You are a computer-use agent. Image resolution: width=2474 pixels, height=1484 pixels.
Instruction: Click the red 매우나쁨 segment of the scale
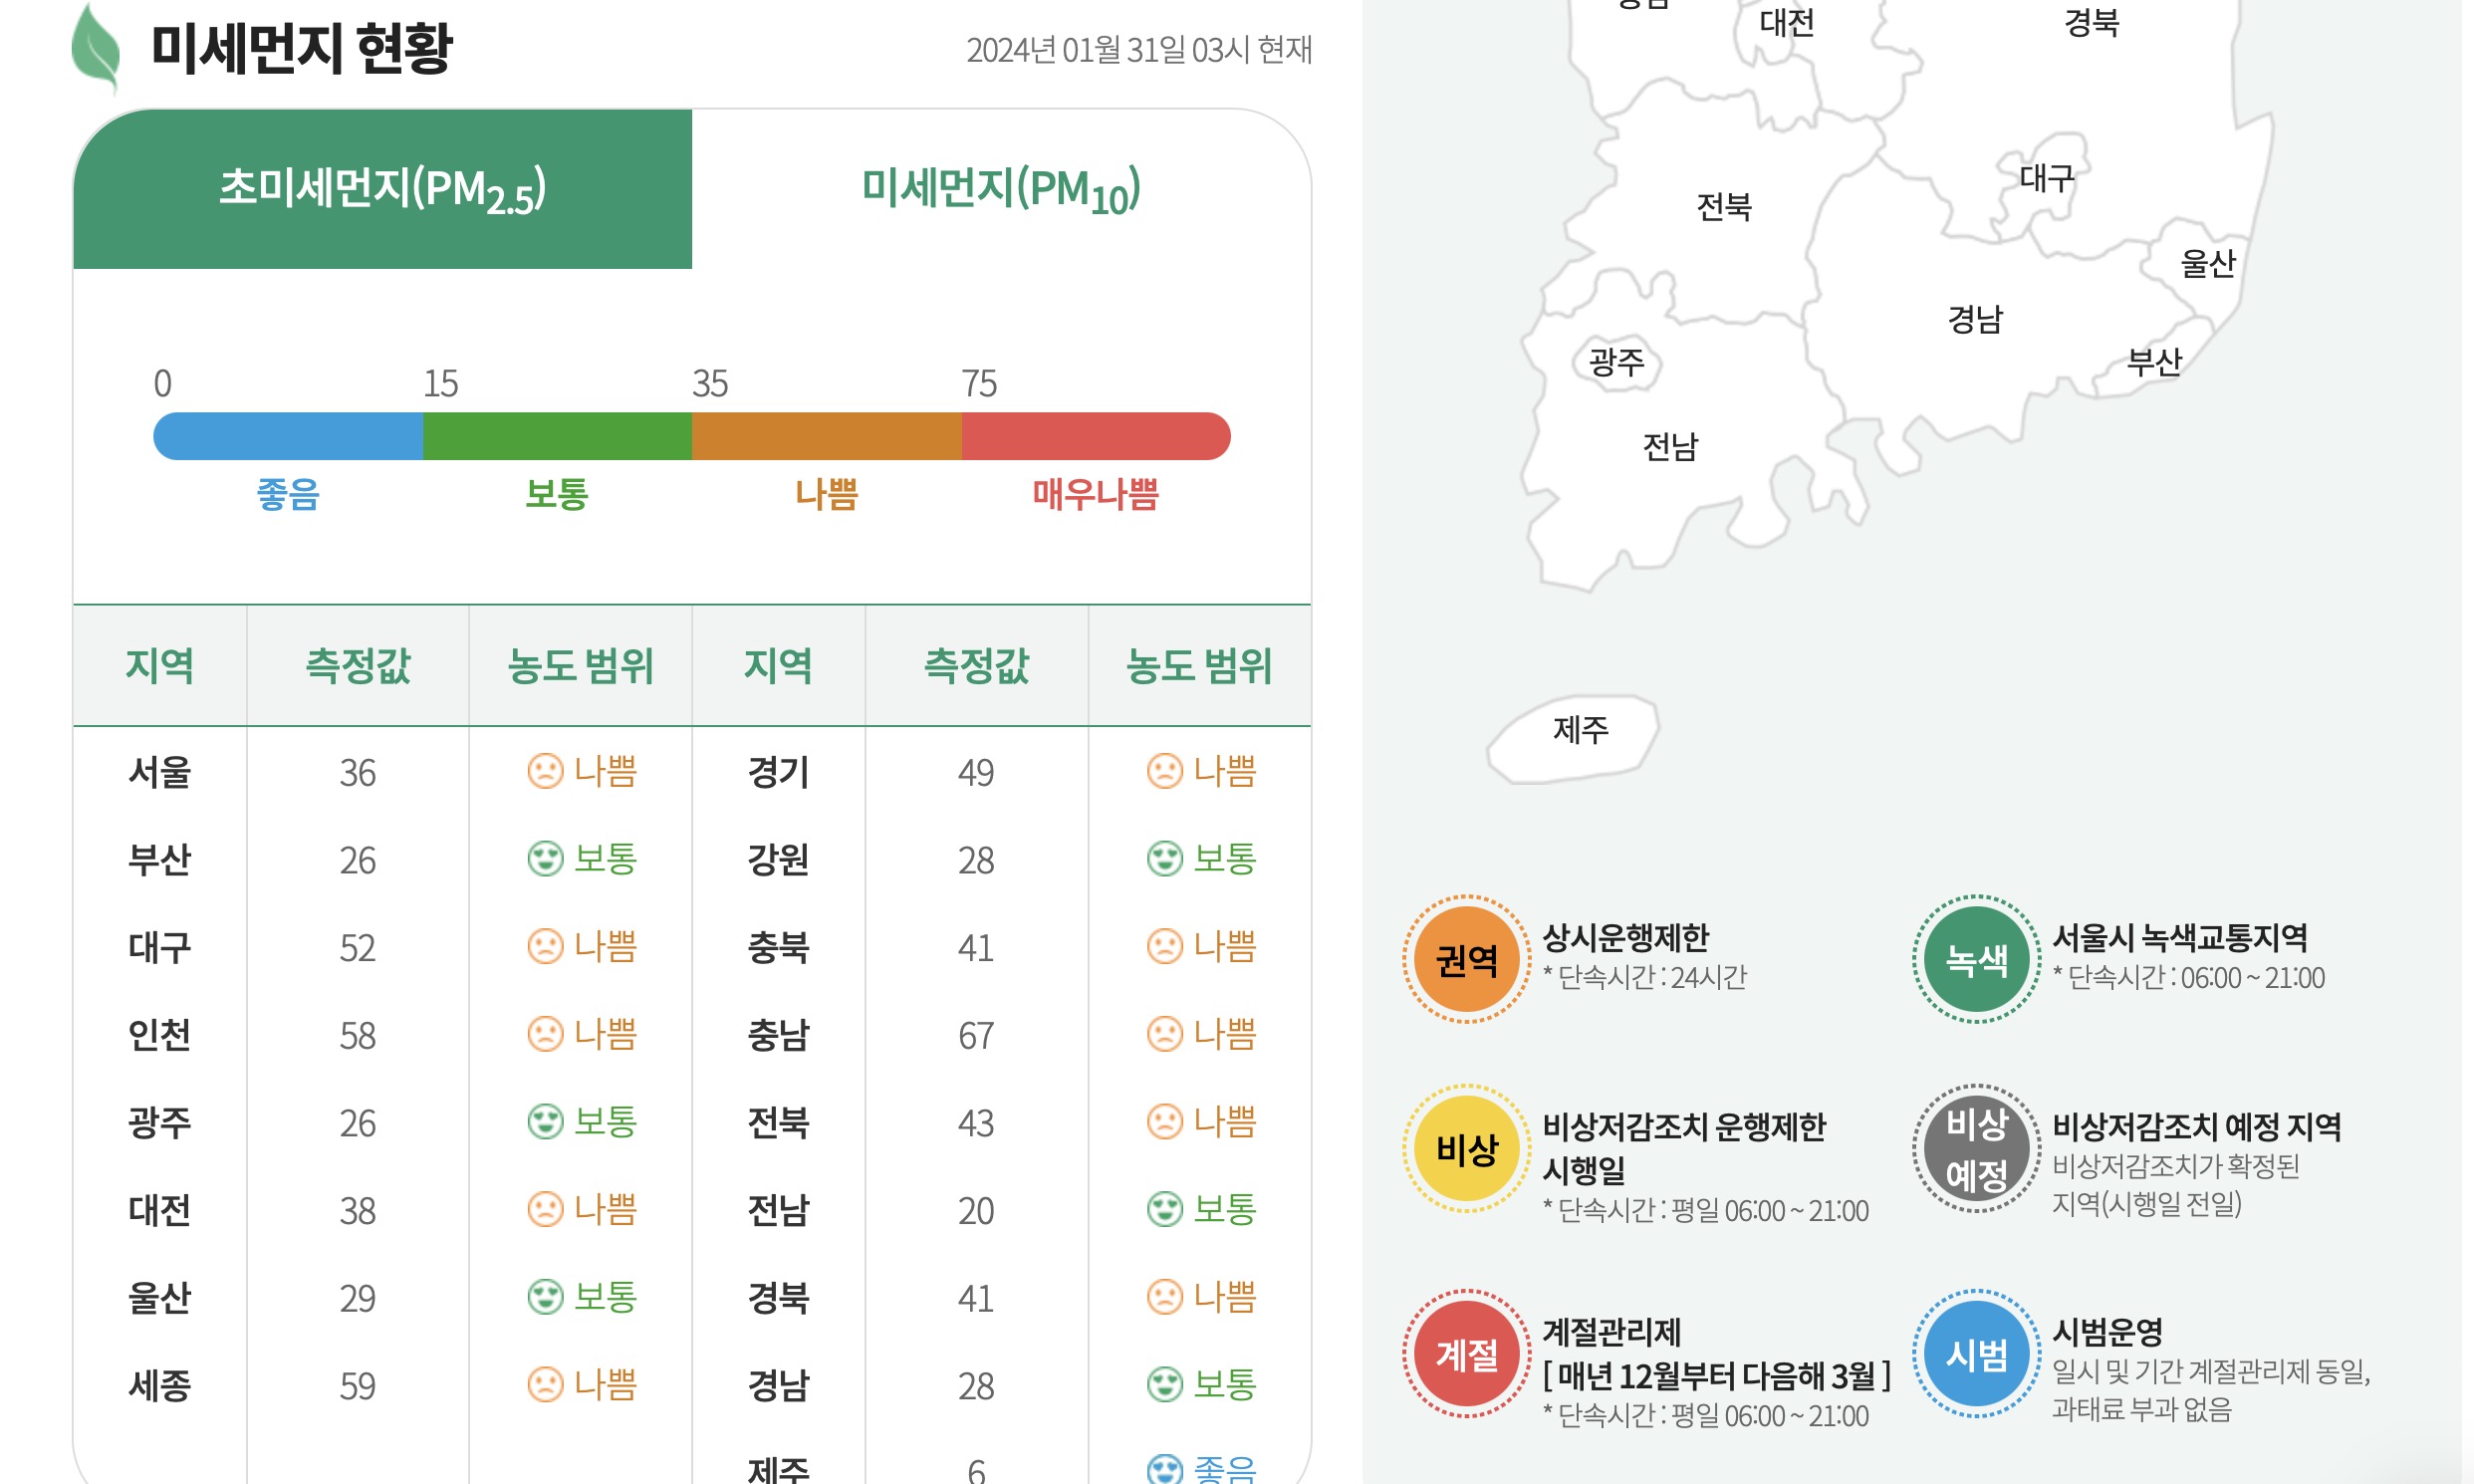coord(1095,435)
